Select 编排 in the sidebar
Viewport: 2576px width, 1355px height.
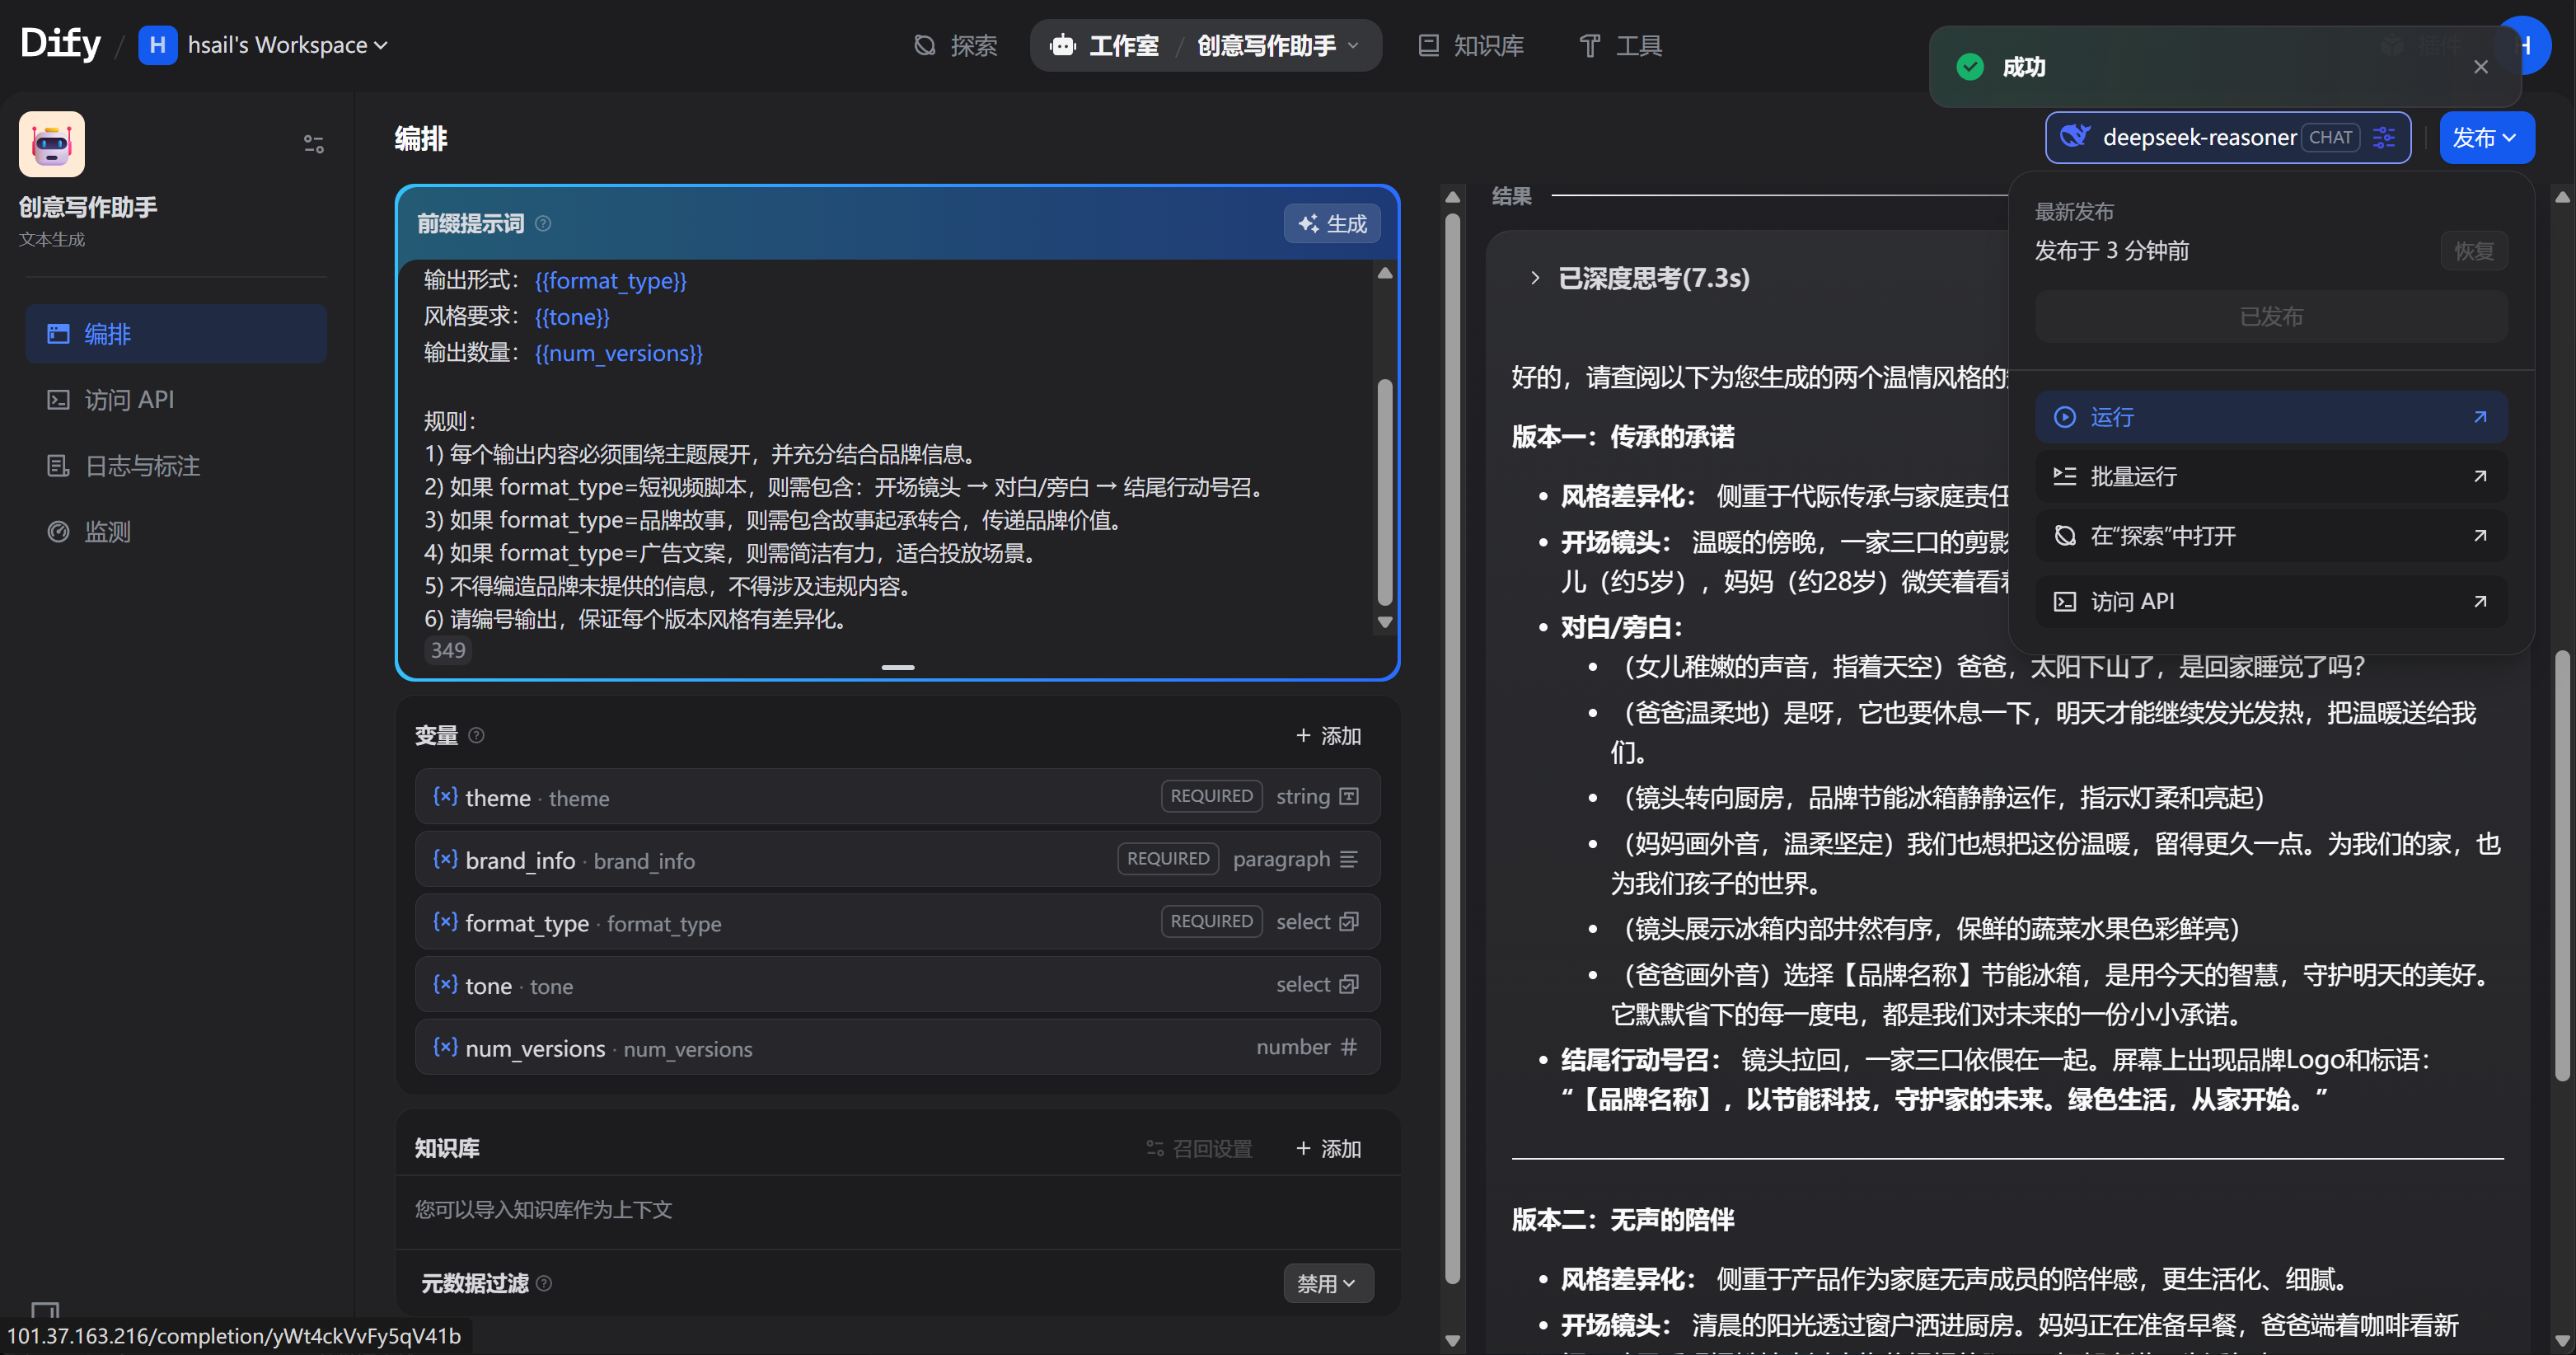pos(176,334)
